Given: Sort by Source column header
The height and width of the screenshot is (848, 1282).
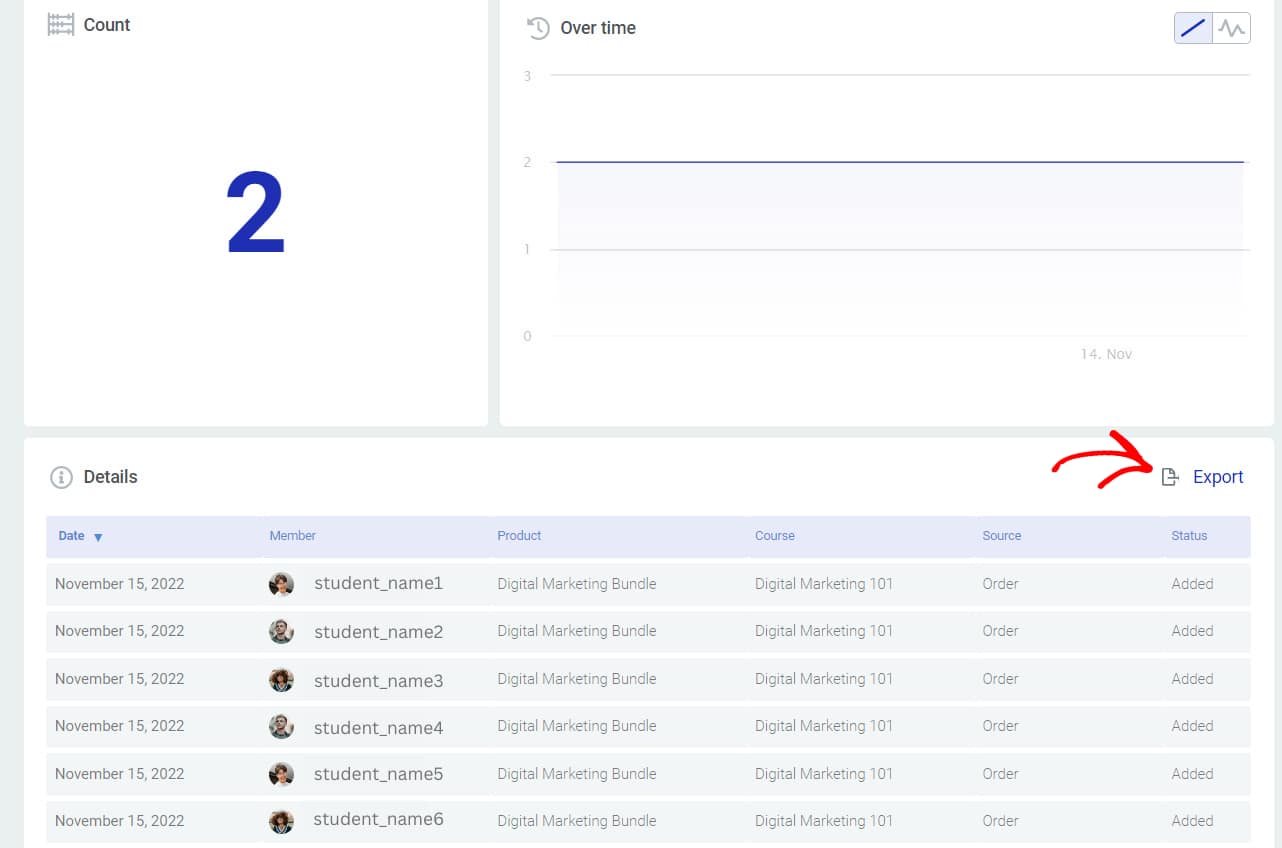Looking at the screenshot, I should (x=1001, y=536).
